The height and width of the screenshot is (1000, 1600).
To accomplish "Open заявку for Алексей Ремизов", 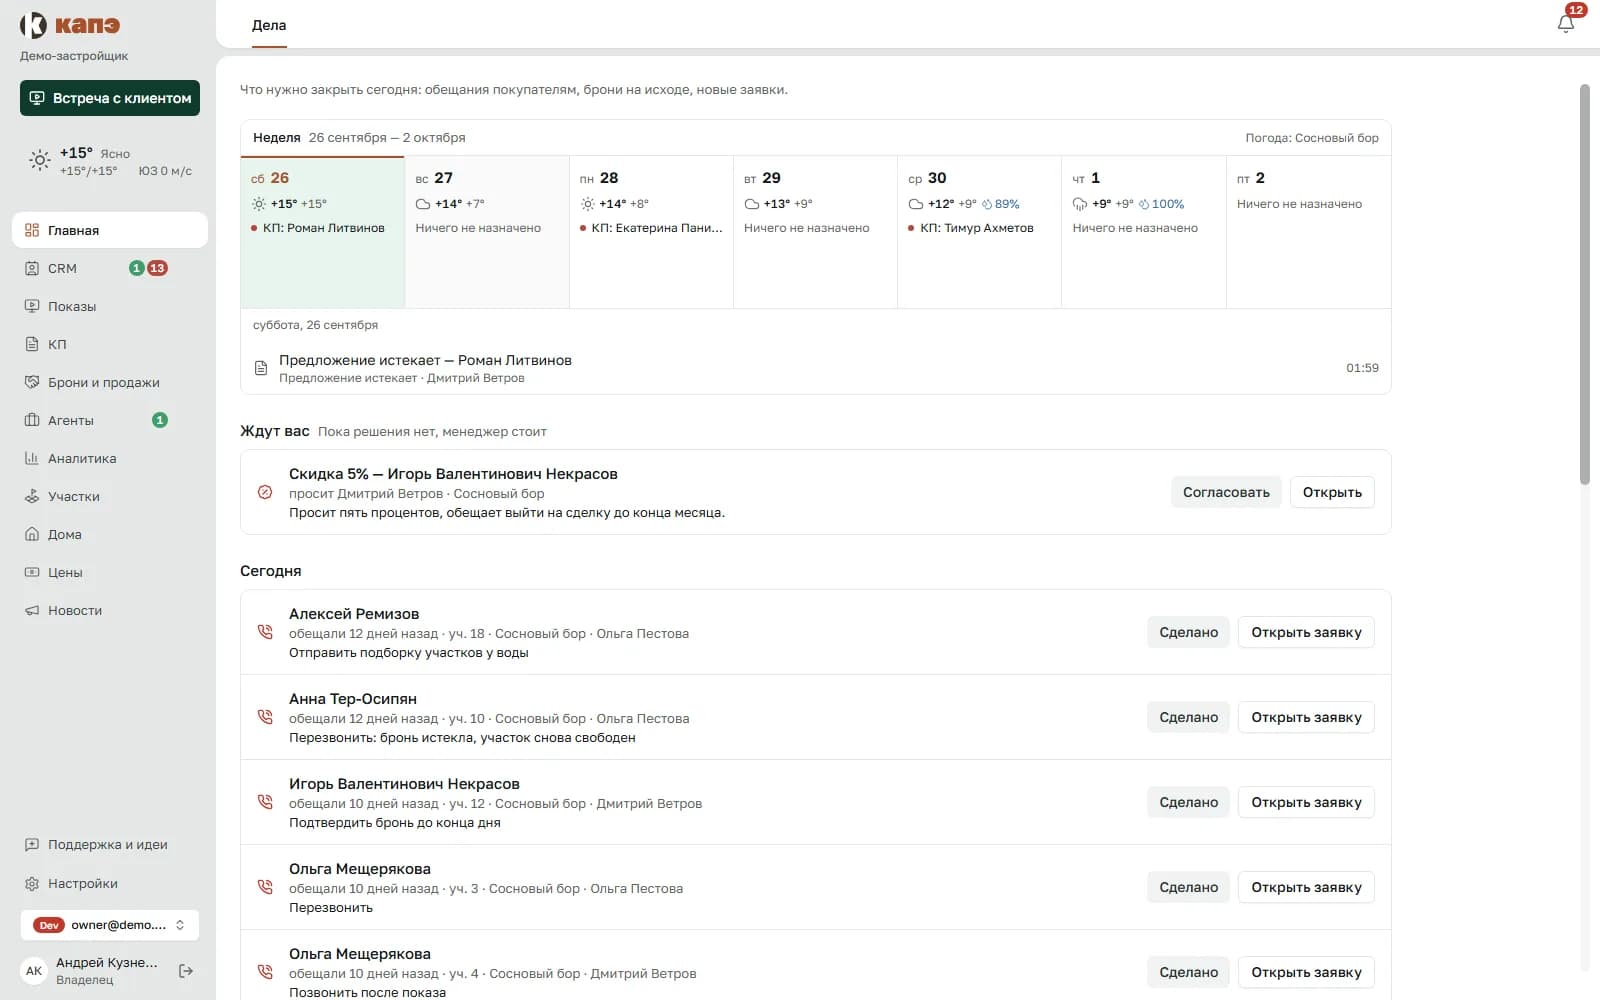I will (1306, 632).
